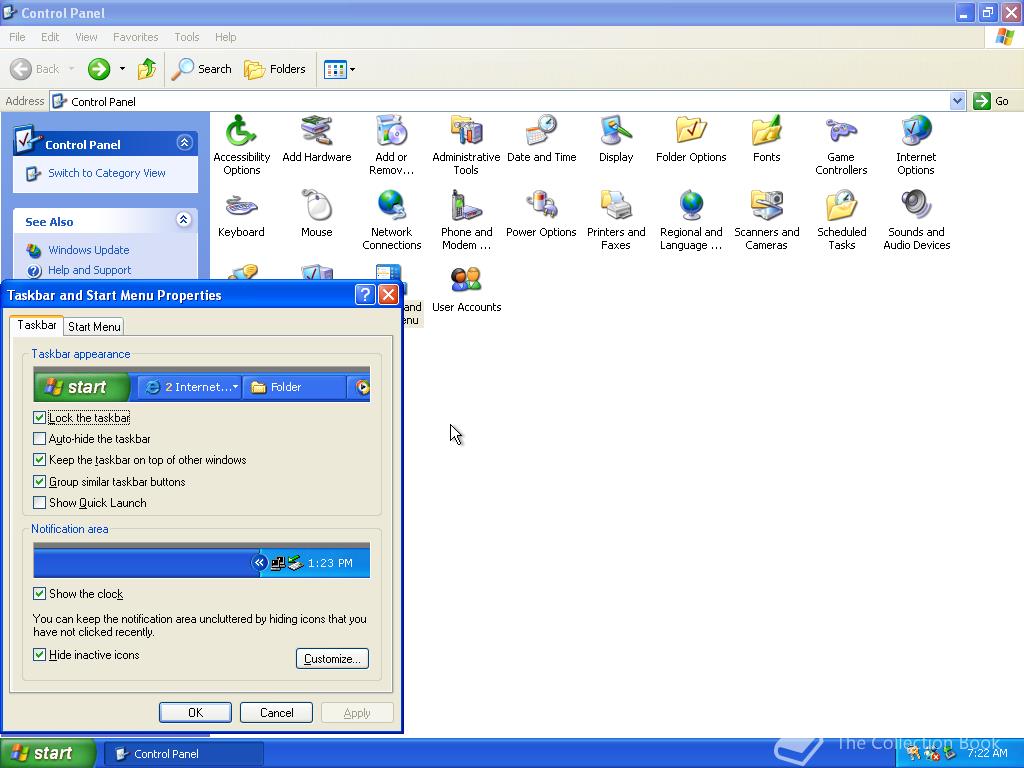The width and height of the screenshot is (1024, 768).
Task: Click the Customize... button
Action: [332, 658]
